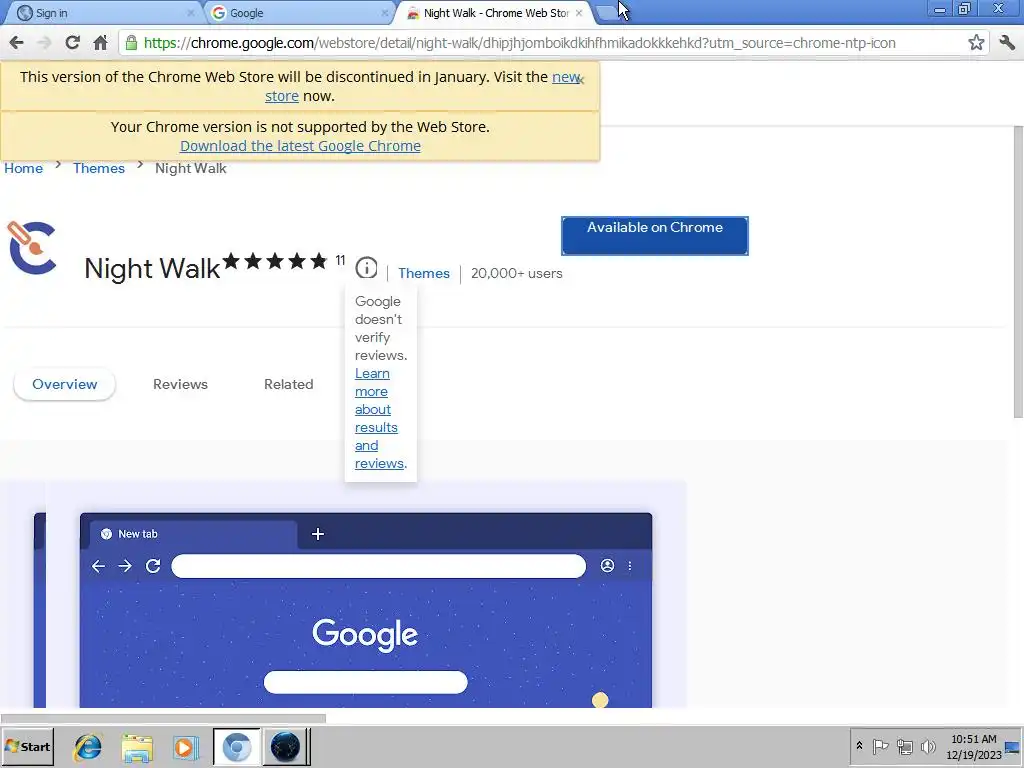Click the vertical page scrollbar
This screenshot has height=768, width=1024.
(x=1017, y=272)
